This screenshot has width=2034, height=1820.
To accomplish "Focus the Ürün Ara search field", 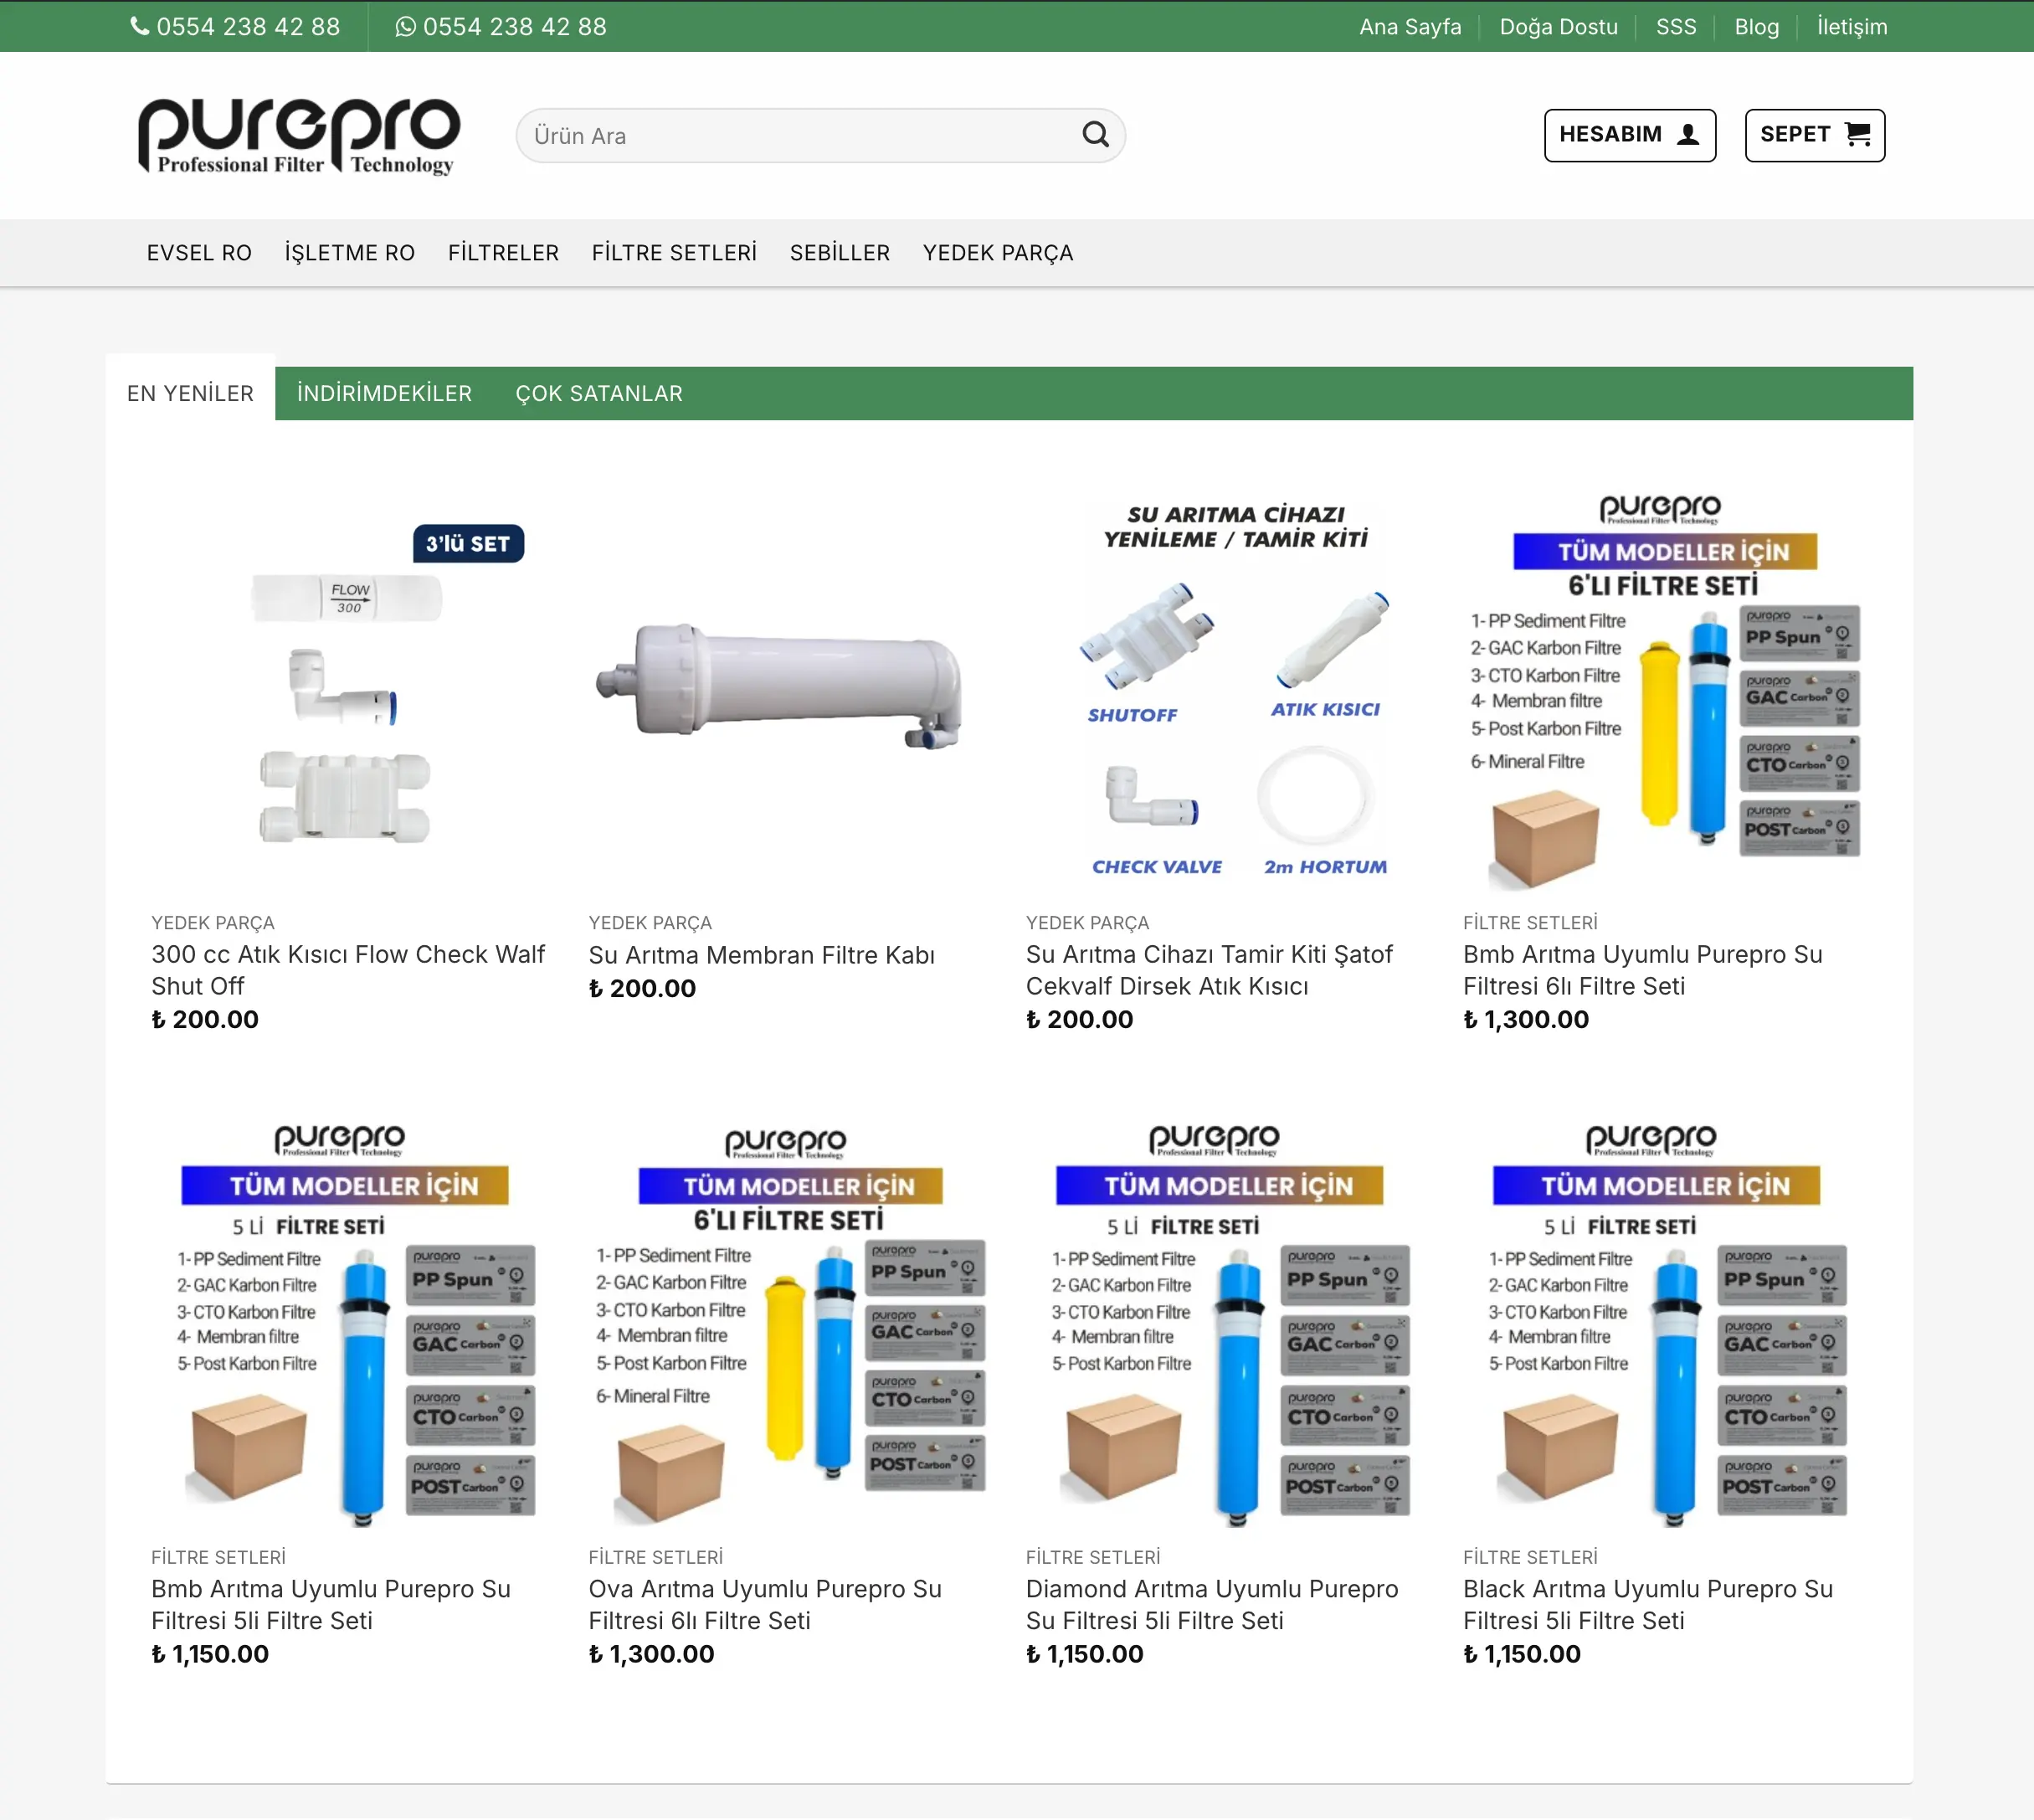I will pyautogui.click(x=820, y=135).
